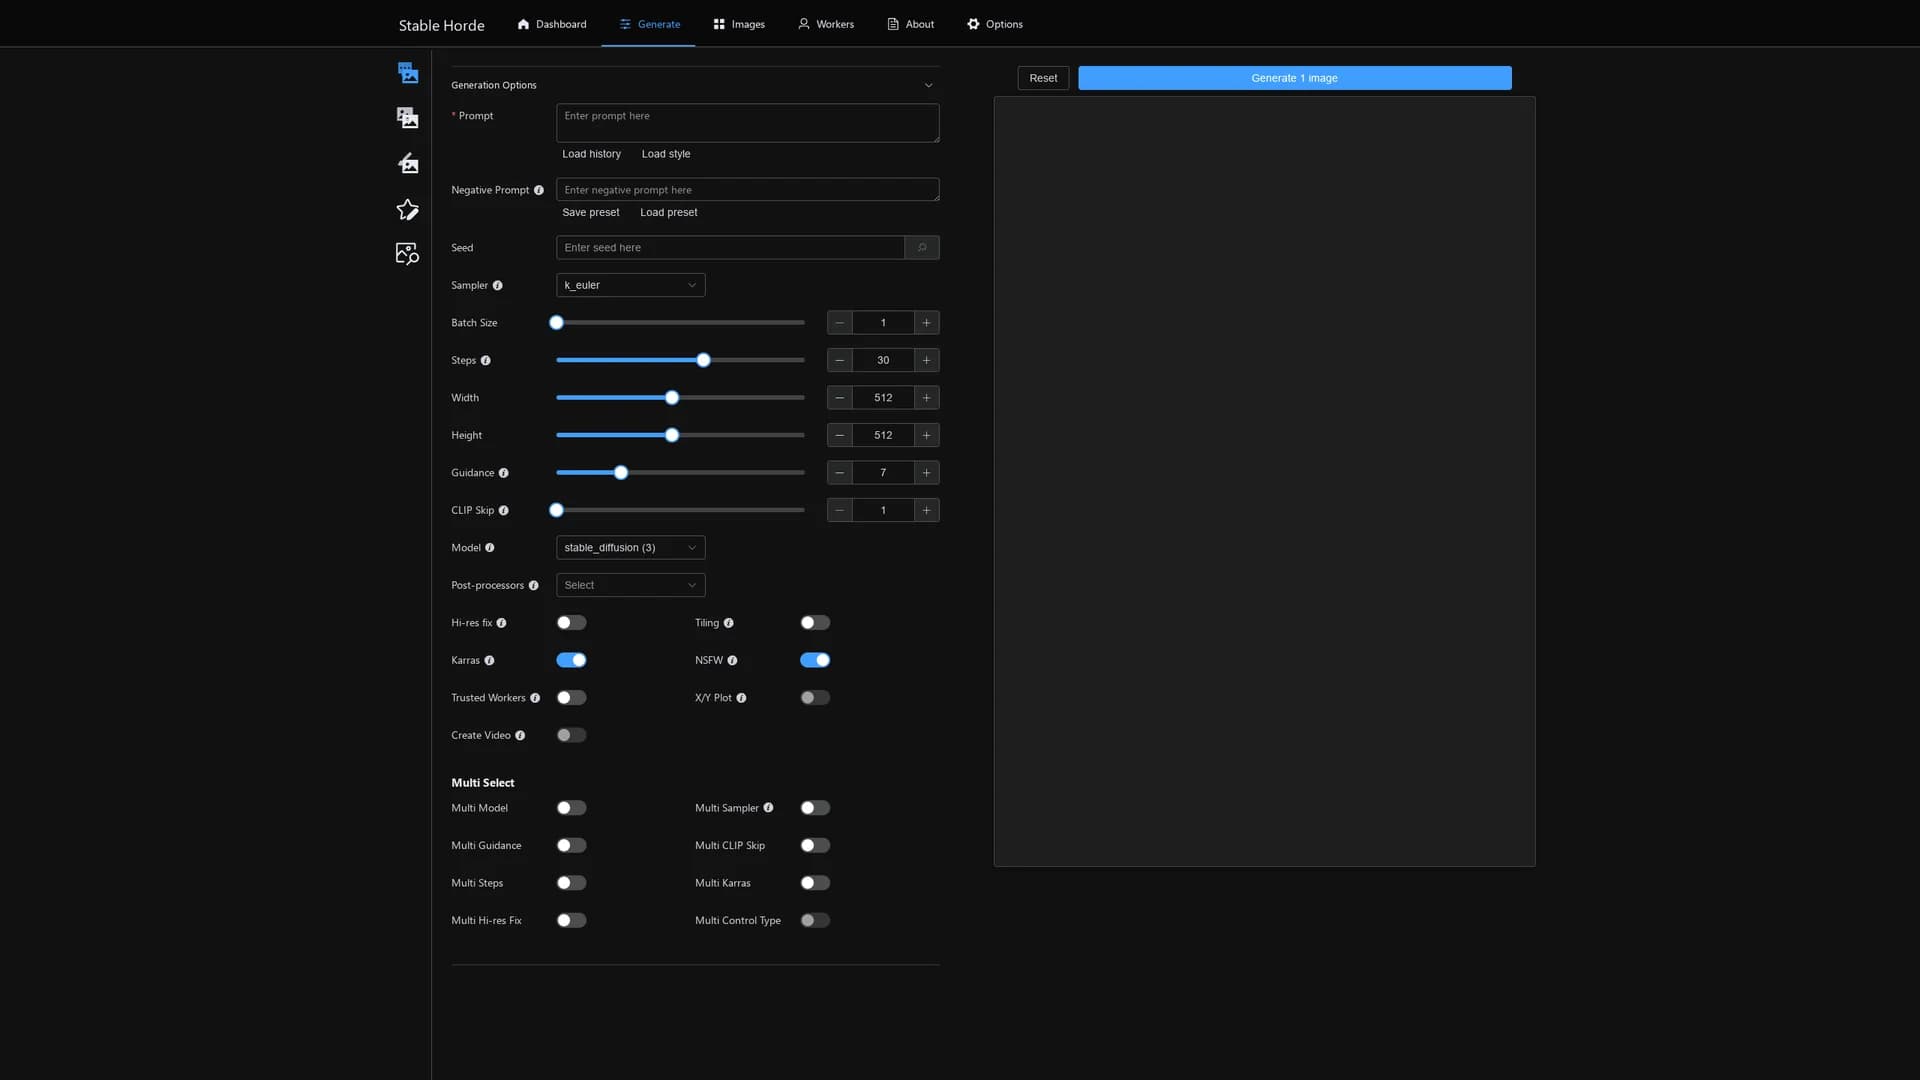Click the Steps info icon
The height and width of the screenshot is (1080, 1920).
(486, 361)
